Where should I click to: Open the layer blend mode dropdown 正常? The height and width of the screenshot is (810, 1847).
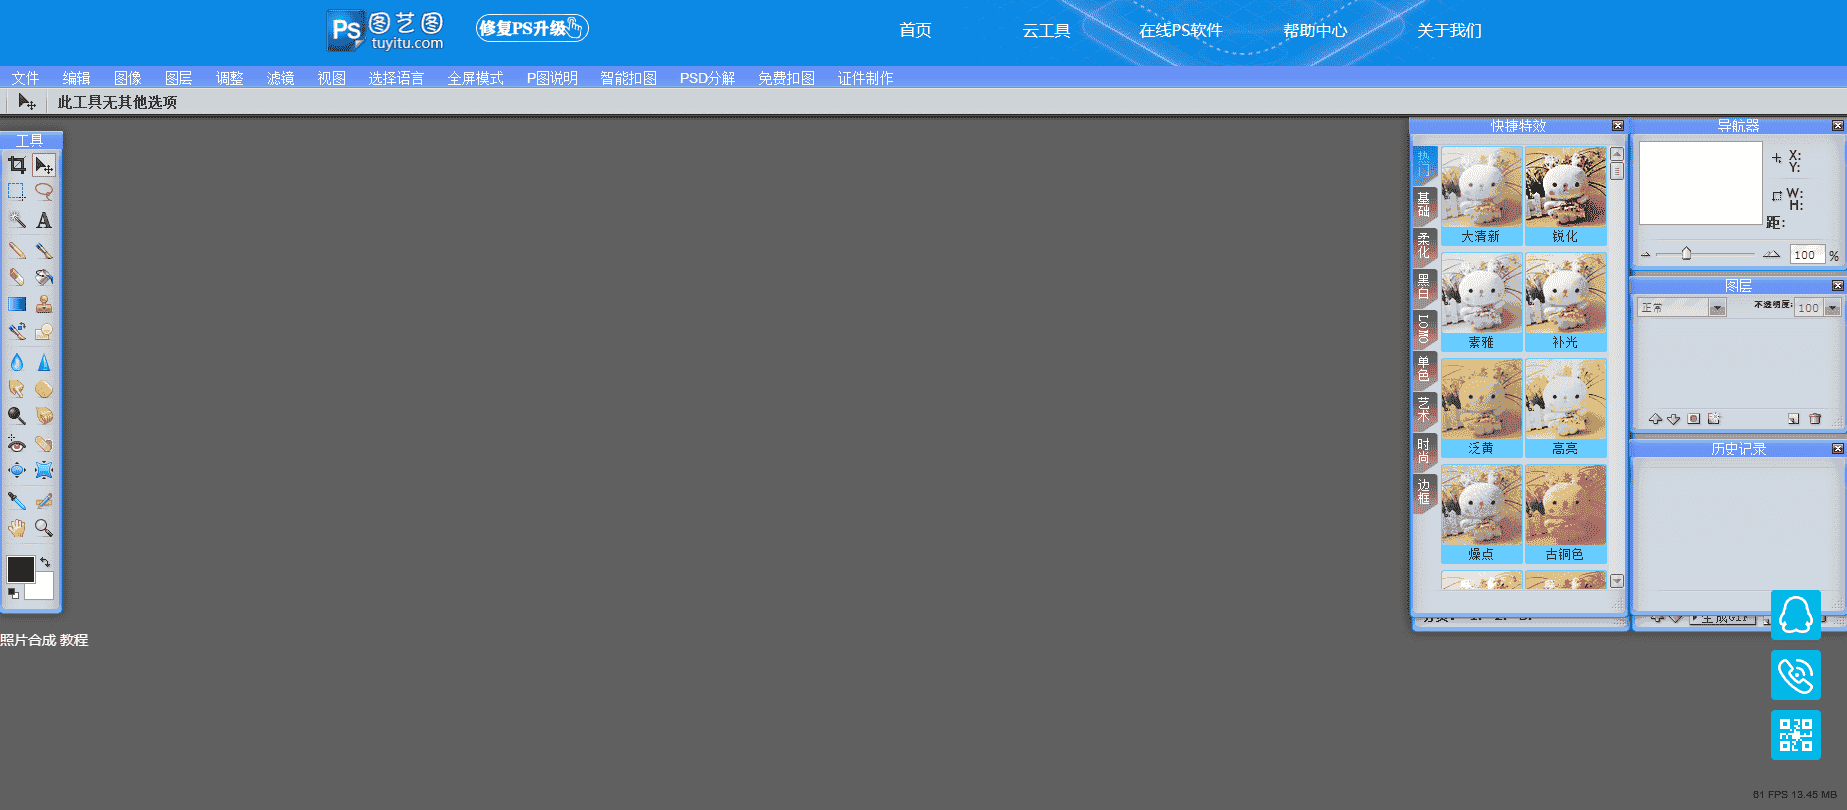[1681, 308]
